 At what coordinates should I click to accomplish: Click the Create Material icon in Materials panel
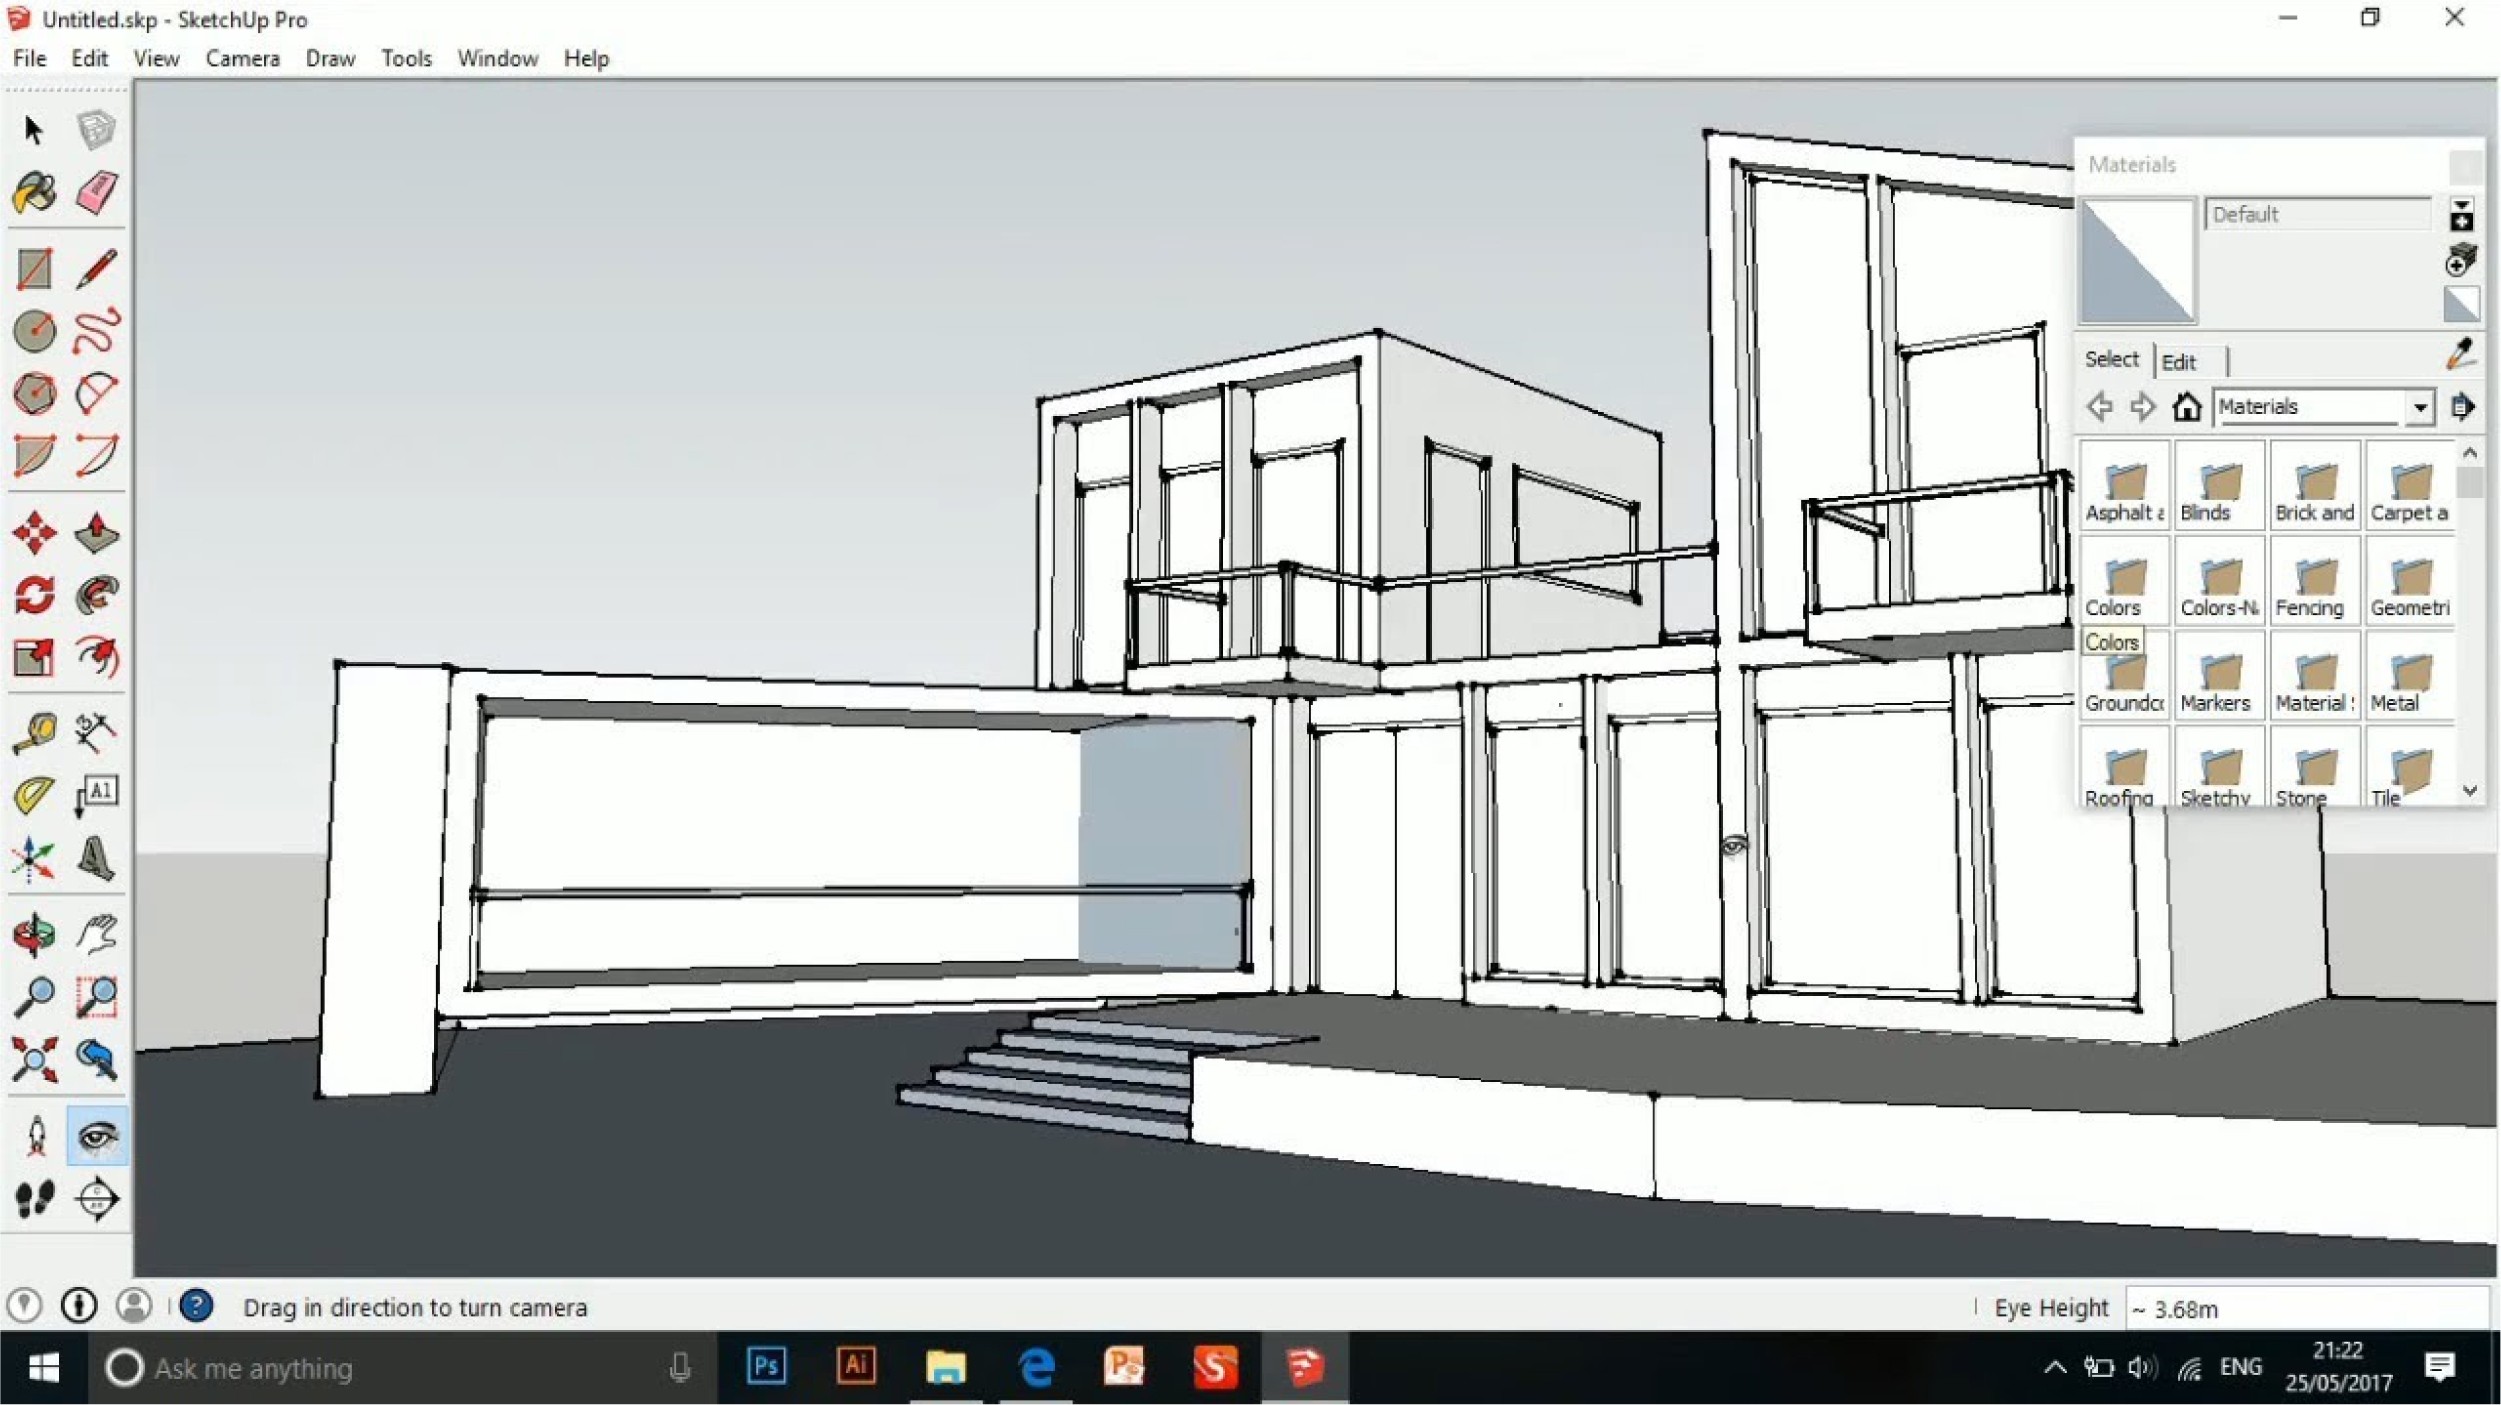click(x=2461, y=259)
